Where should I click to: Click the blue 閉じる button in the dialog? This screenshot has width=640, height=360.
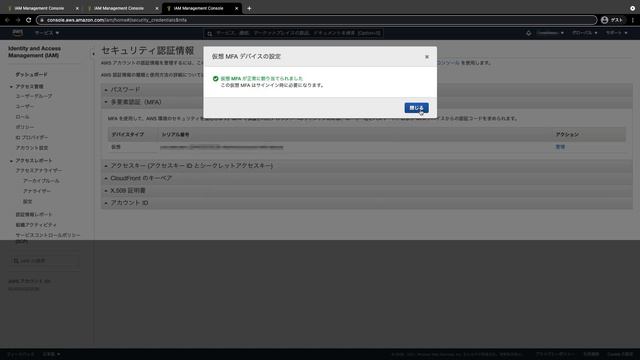pyautogui.click(x=416, y=108)
